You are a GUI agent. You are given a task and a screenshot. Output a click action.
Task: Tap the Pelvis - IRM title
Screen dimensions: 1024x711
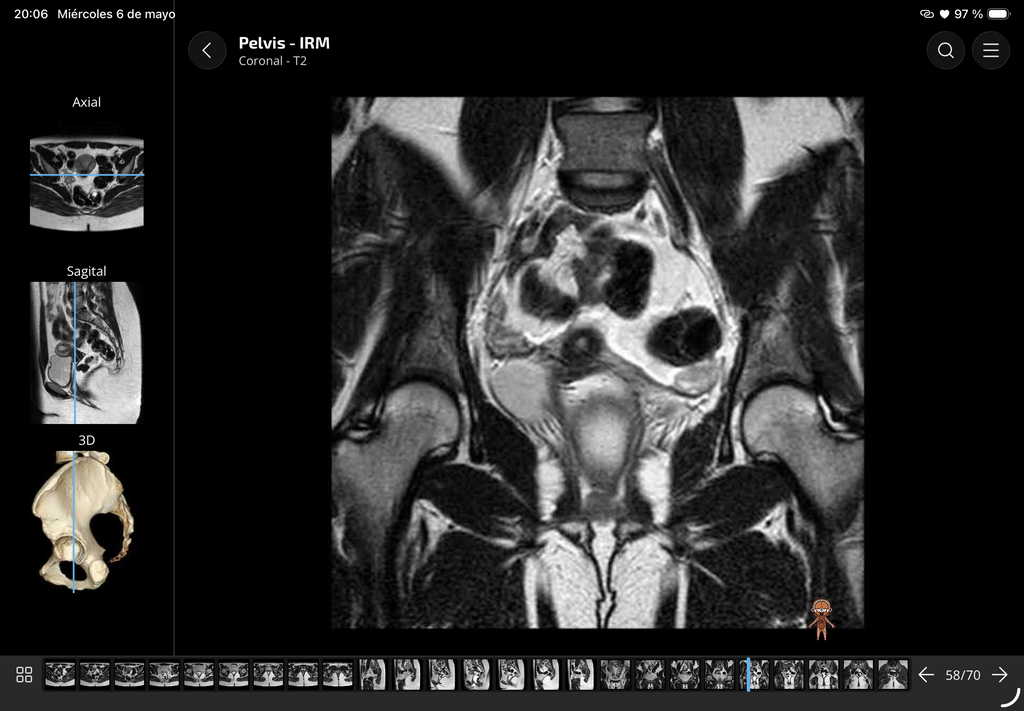click(284, 43)
